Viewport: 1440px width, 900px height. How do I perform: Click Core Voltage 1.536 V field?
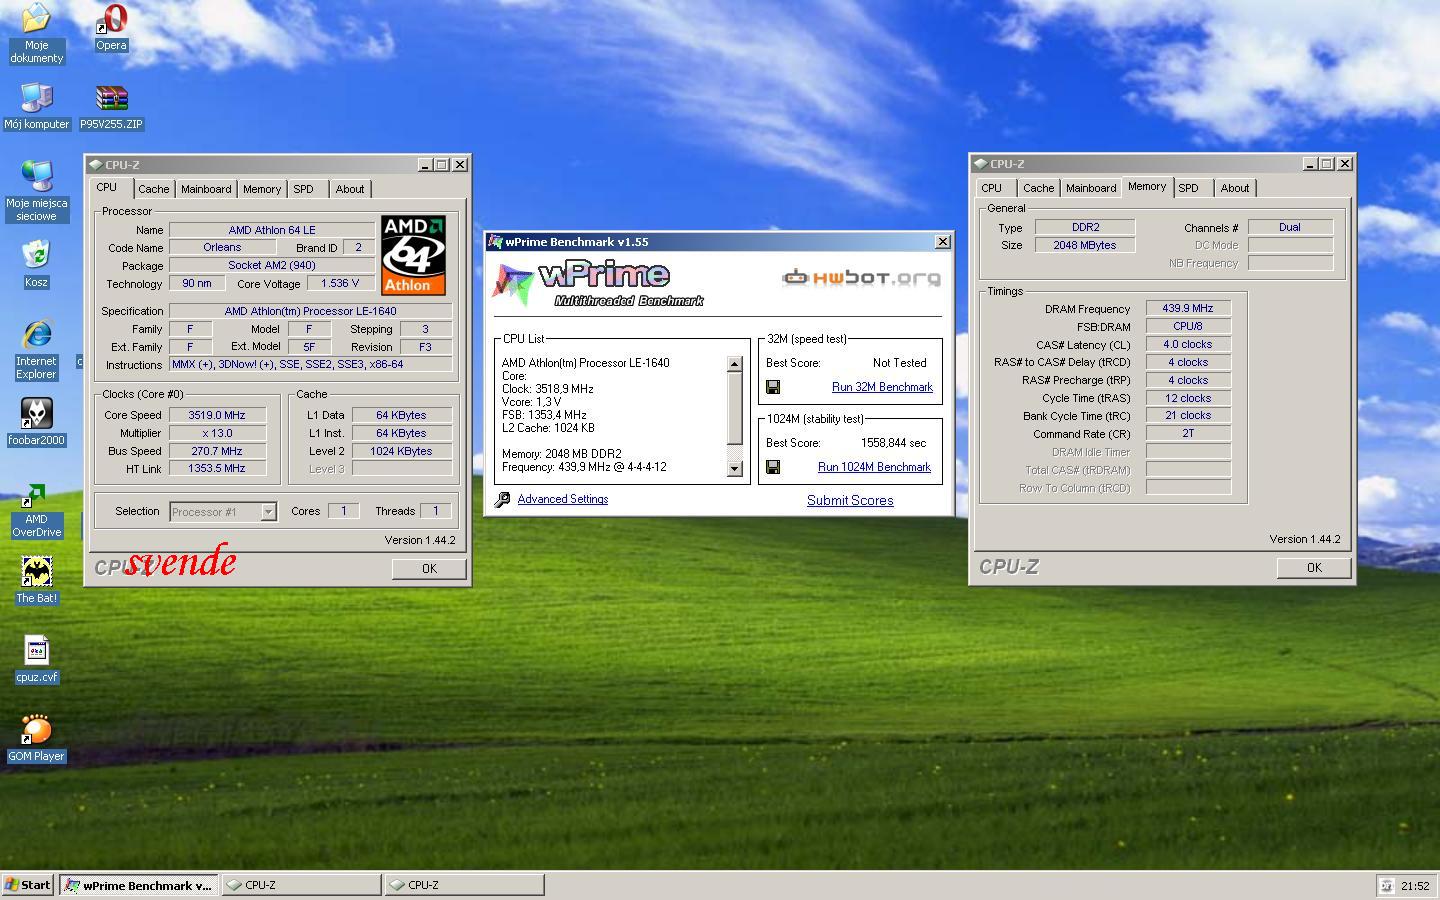340,283
